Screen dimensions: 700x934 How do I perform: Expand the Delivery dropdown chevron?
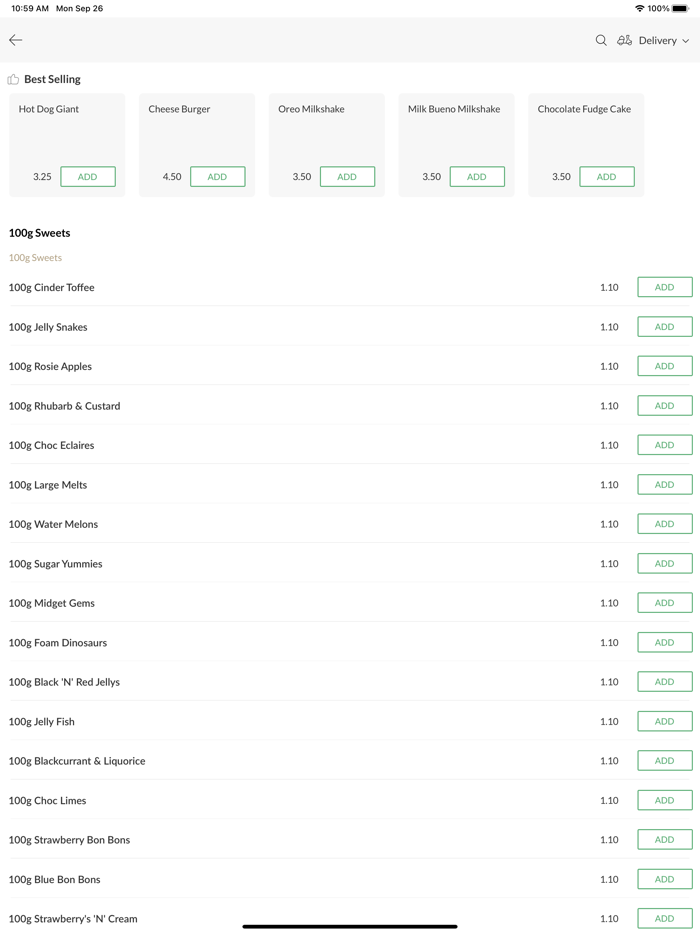(686, 41)
